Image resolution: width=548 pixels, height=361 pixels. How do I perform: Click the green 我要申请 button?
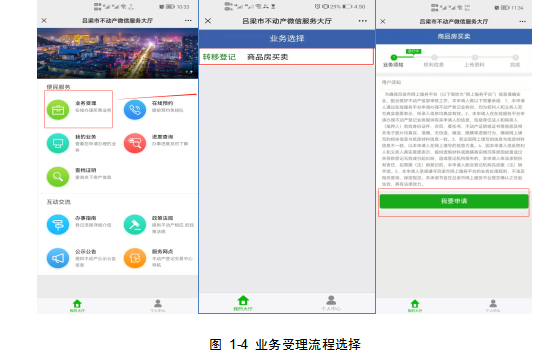454,201
